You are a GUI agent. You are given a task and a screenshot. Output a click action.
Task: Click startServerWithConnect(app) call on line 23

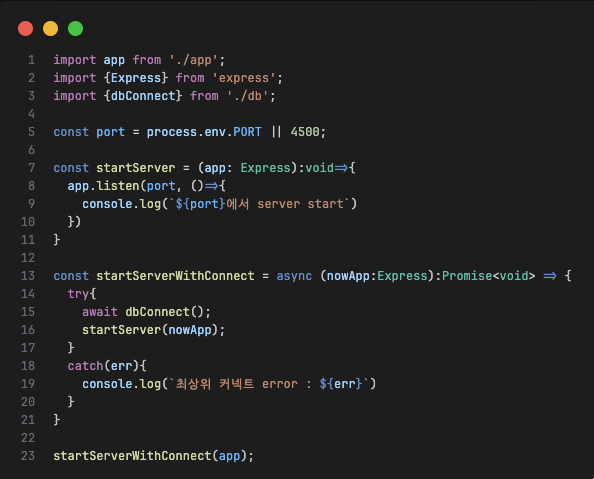(150, 456)
